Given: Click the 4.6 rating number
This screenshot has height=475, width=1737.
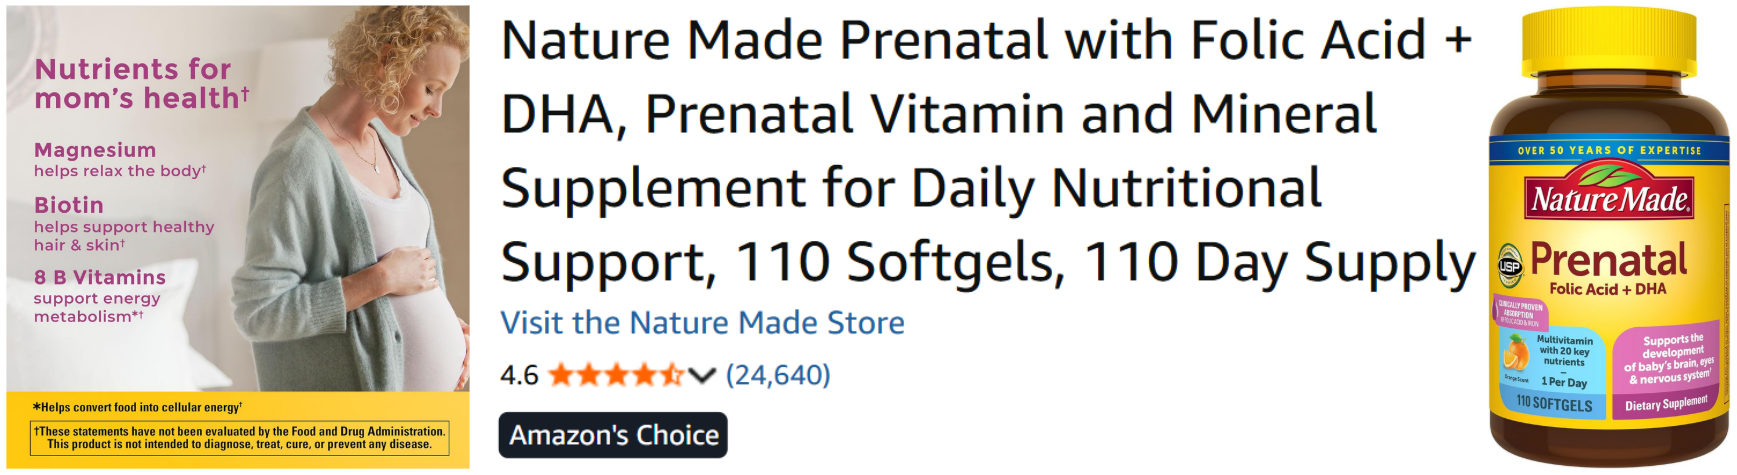Looking at the screenshot, I should pos(519,376).
